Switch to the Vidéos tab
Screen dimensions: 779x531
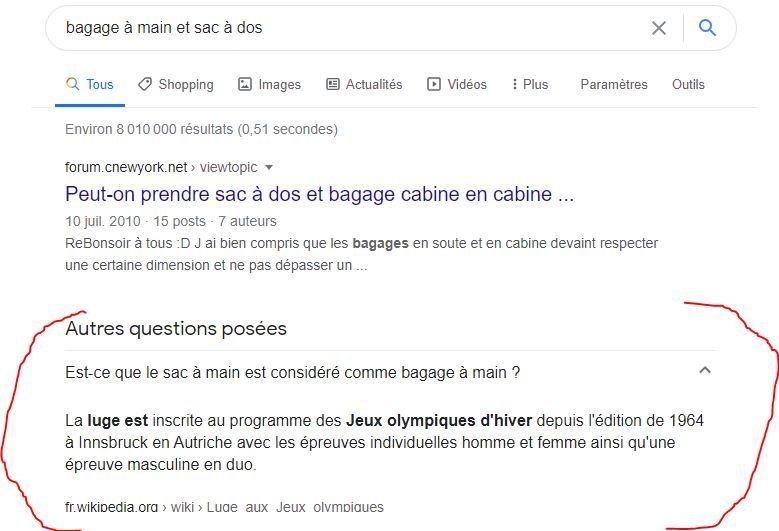click(457, 84)
